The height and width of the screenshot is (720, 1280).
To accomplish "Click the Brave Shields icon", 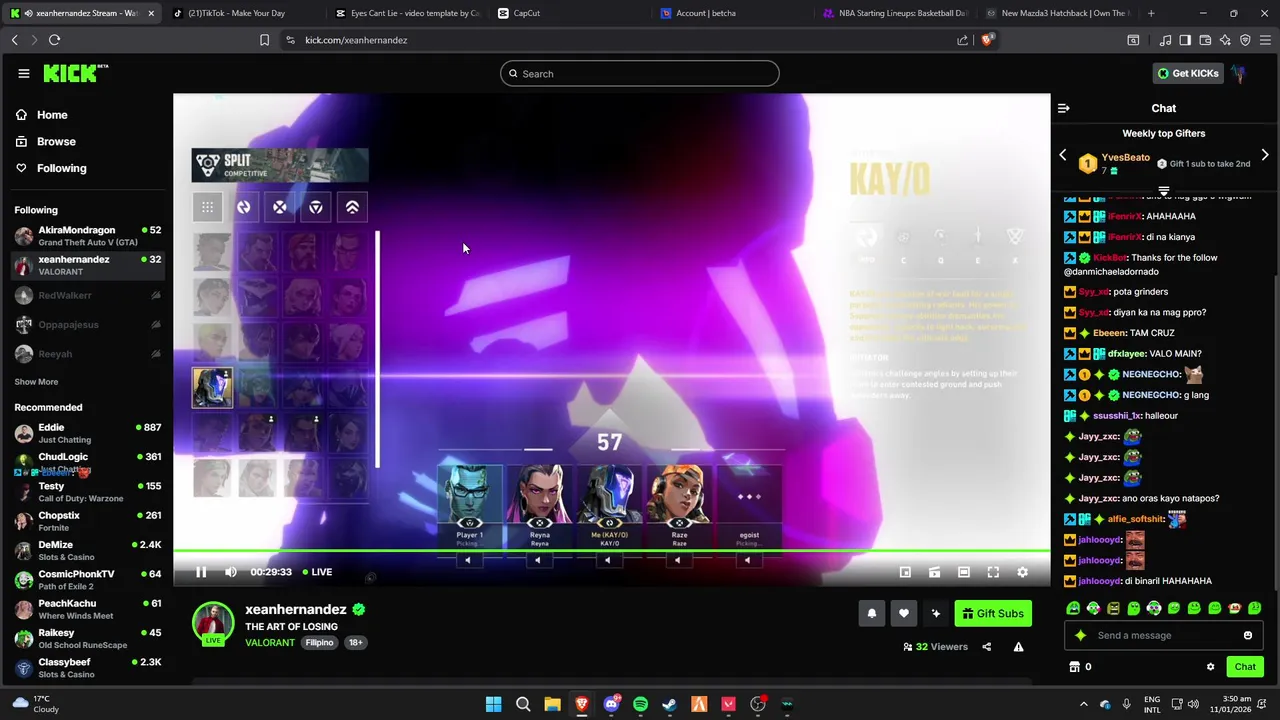I will click(987, 40).
